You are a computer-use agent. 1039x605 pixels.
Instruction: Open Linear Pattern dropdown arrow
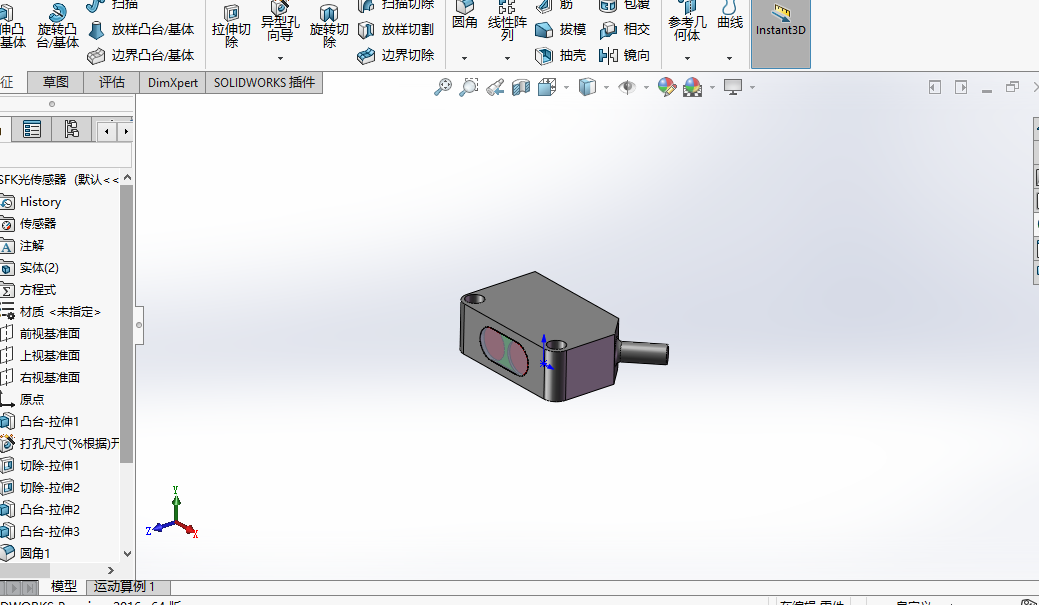tap(507, 58)
